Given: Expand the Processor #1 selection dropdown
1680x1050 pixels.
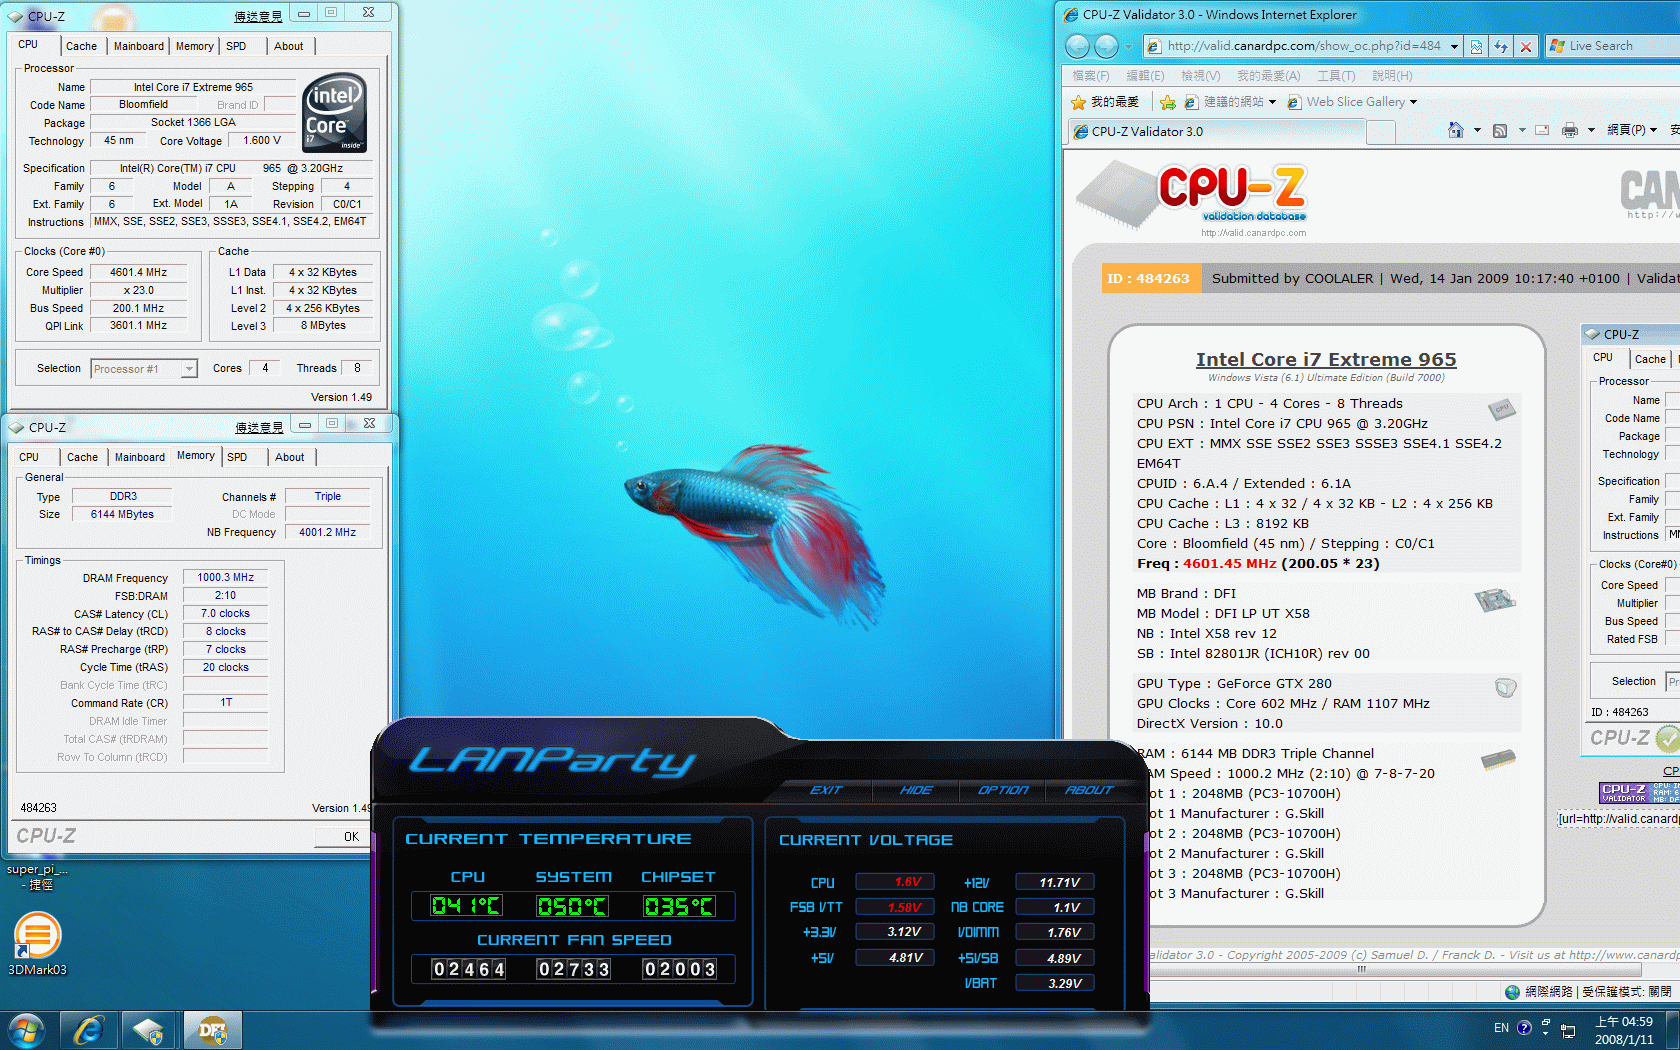Looking at the screenshot, I should click(188, 369).
